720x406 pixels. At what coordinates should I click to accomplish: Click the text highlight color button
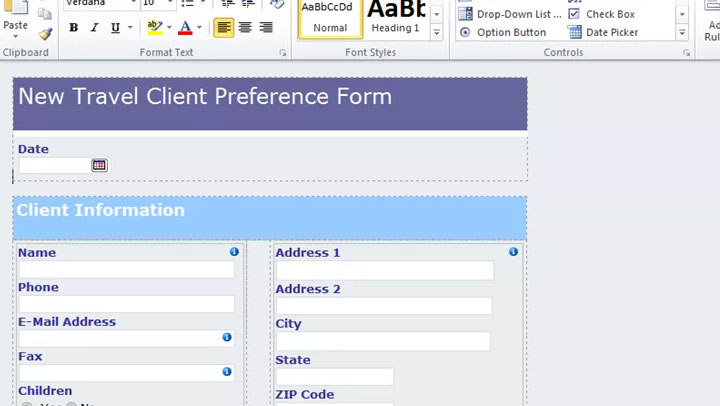pos(154,28)
